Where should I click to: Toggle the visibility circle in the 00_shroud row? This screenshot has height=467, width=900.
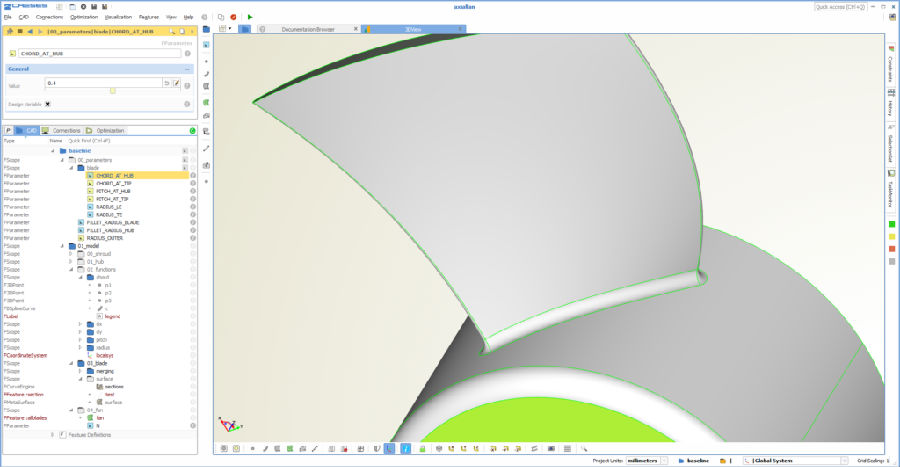pos(193,254)
